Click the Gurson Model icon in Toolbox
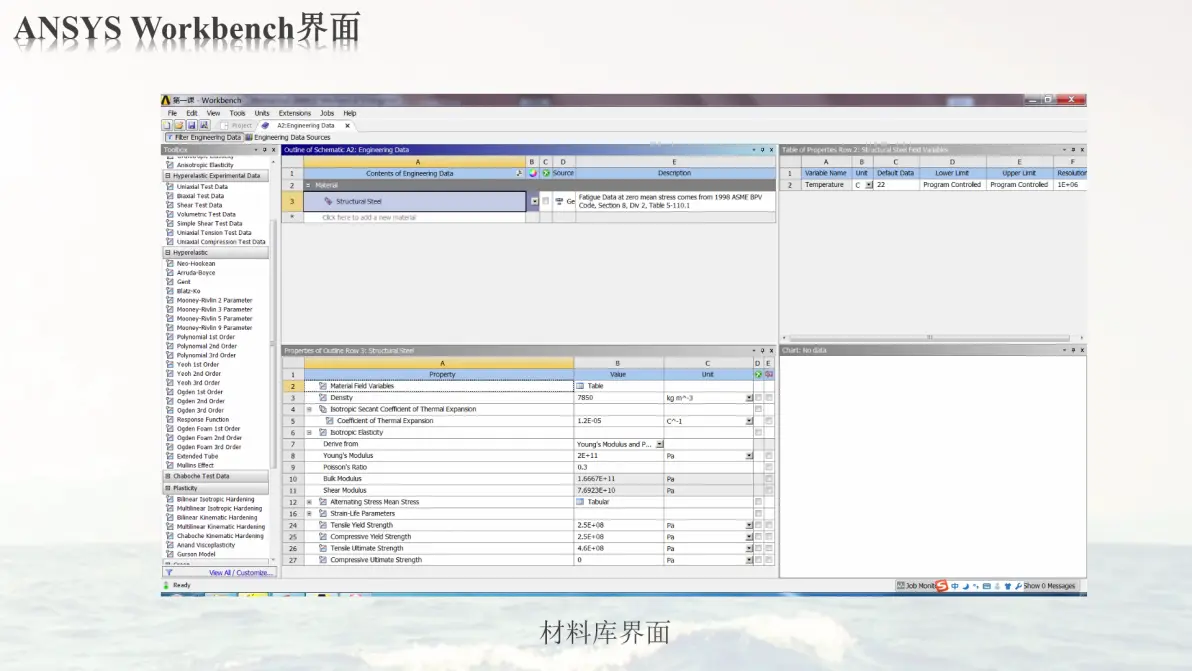Screen dimensions: 1192x671 coord(170,554)
